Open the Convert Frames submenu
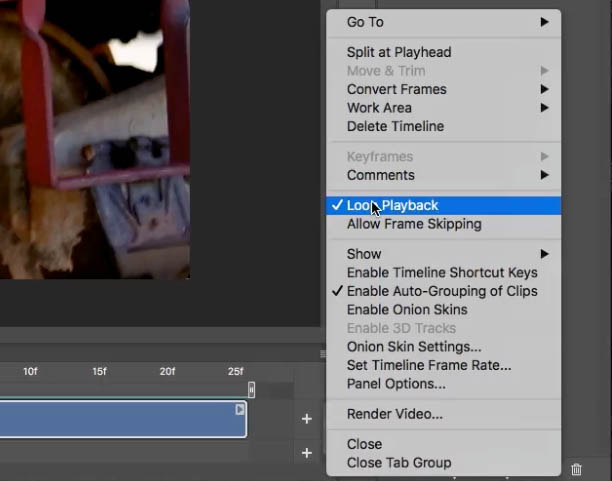 [443, 89]
